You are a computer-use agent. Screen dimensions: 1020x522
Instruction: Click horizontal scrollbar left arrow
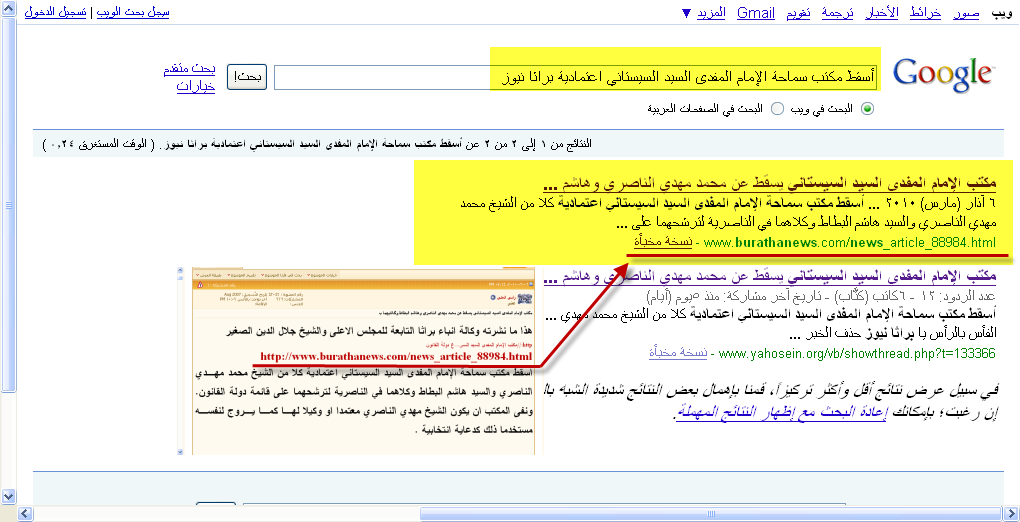click(23, 514)
